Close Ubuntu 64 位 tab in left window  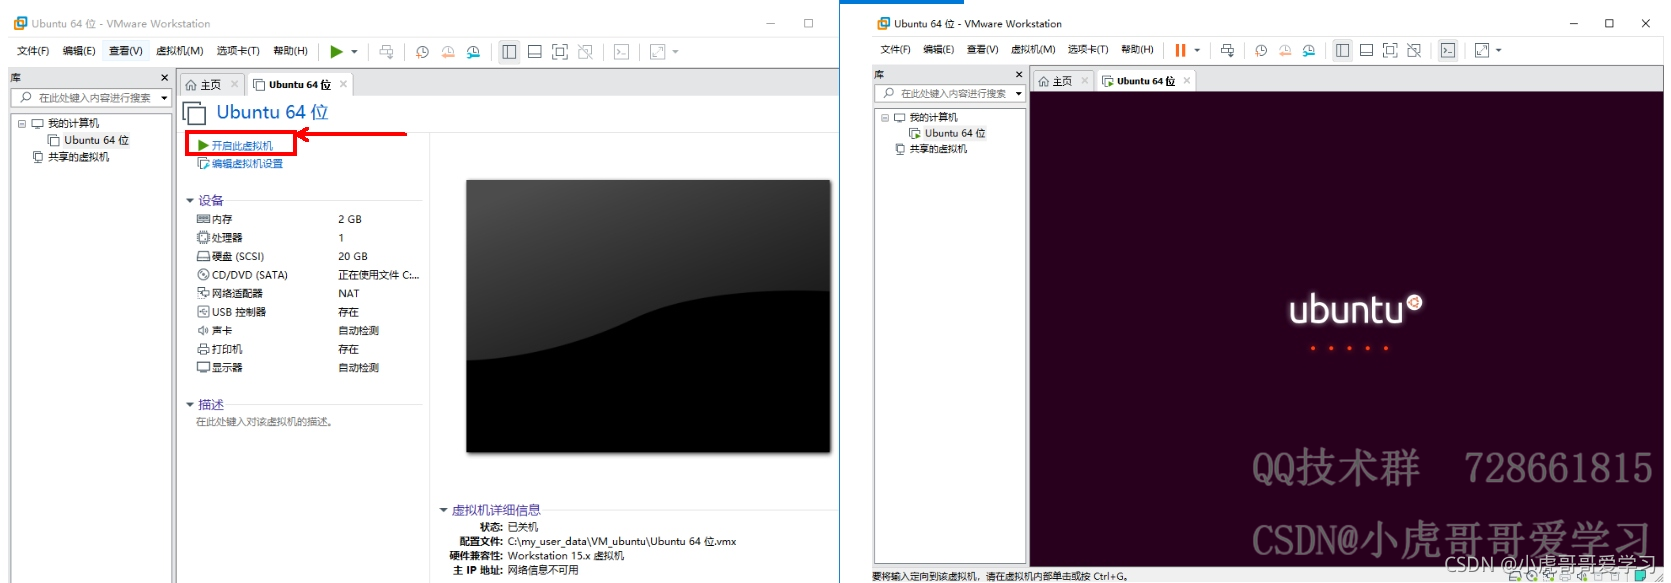click(x=343, y=84)
